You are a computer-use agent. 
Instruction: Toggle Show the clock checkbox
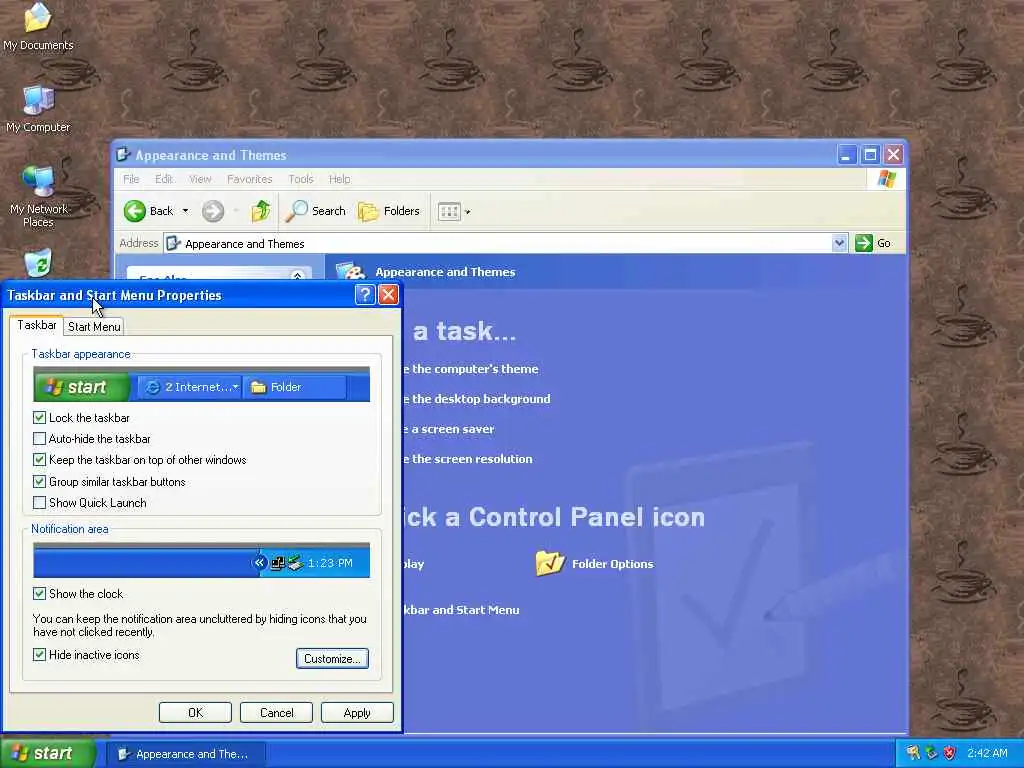39,593
